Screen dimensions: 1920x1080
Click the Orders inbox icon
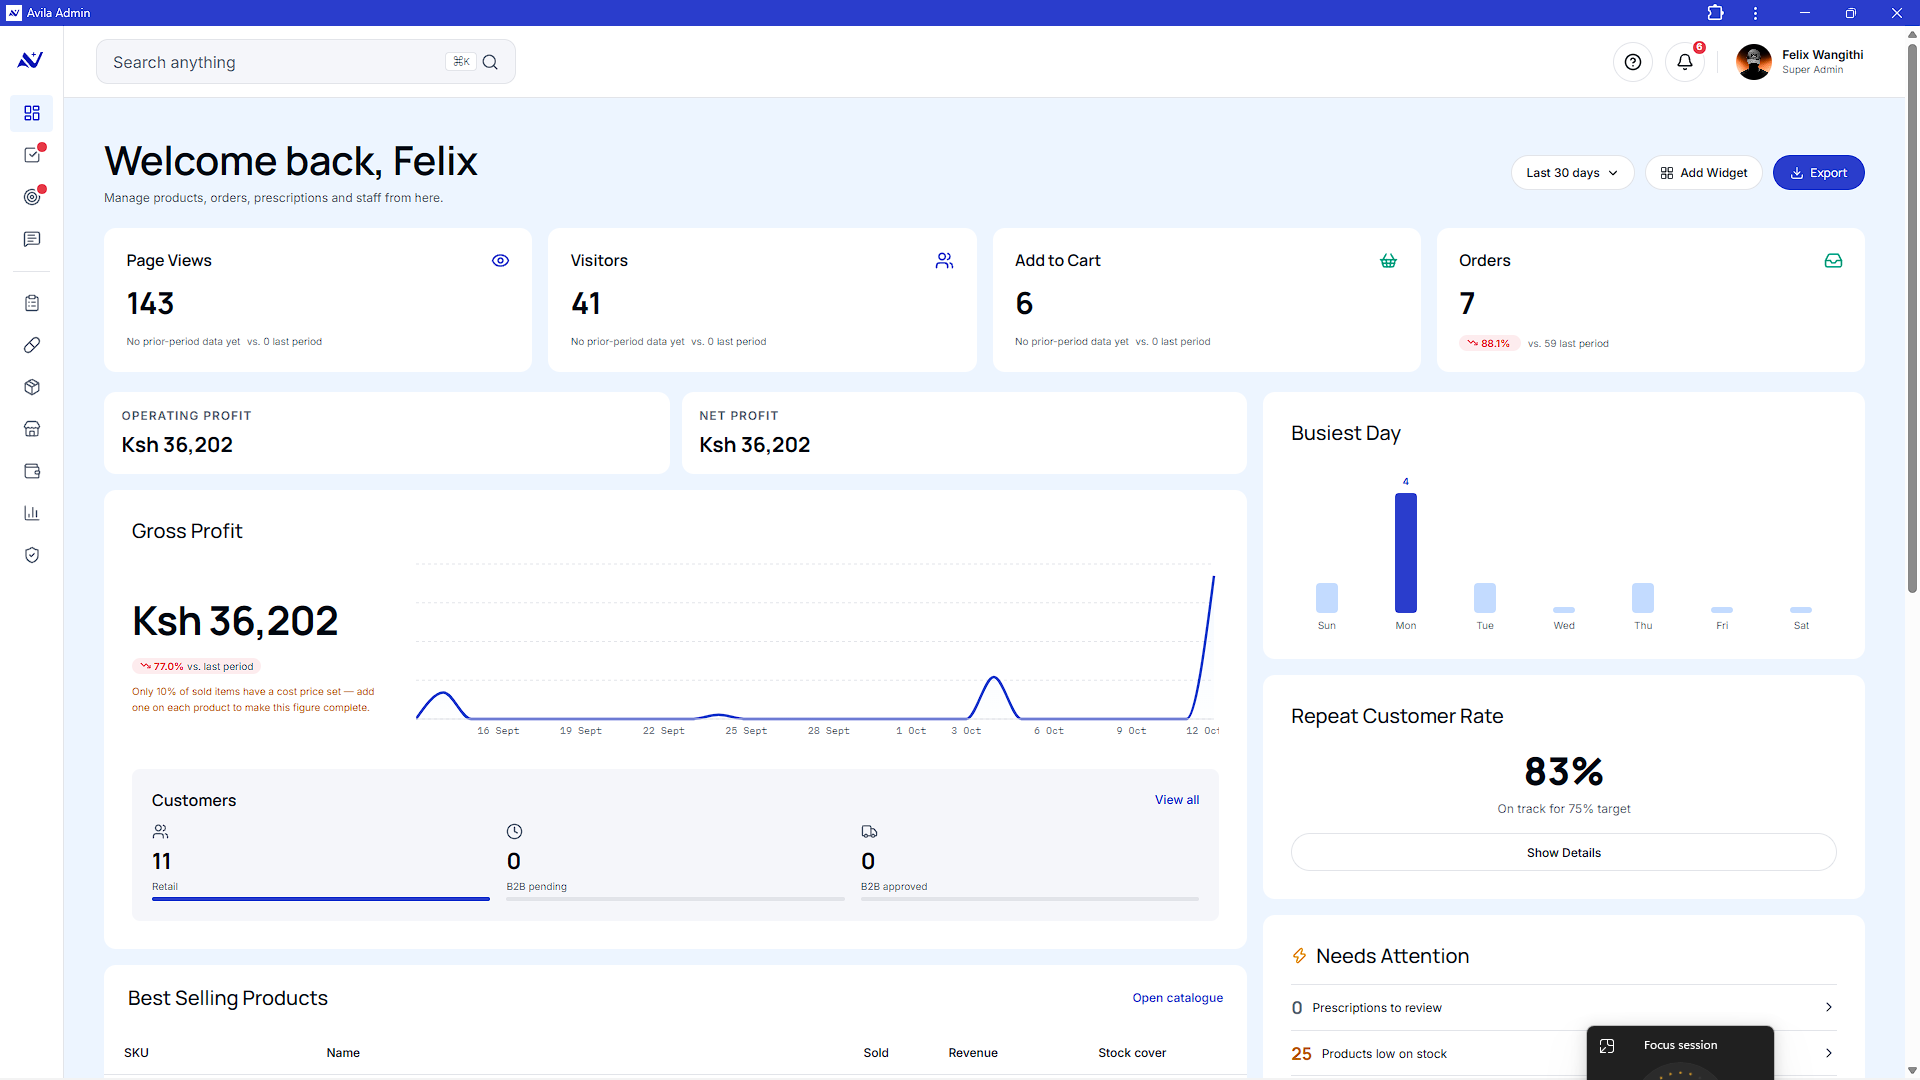point(1833,261)
